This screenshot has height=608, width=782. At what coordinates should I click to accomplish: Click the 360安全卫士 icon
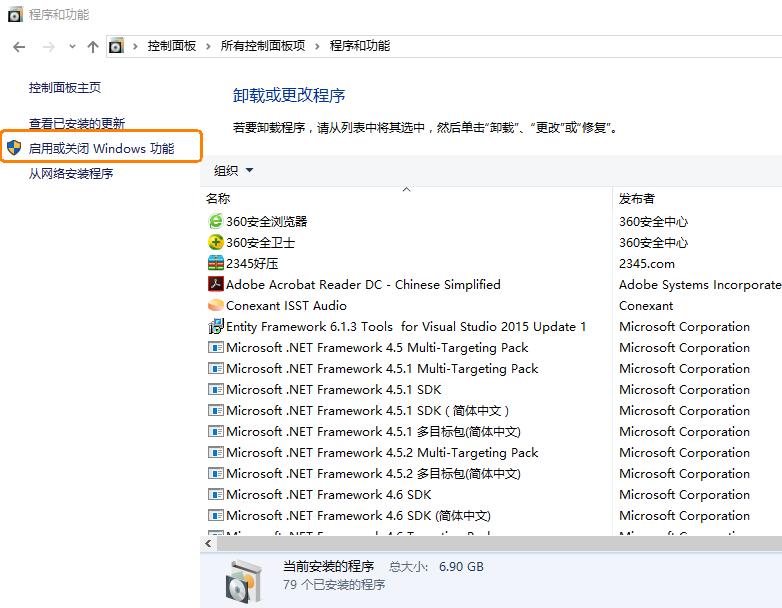click(x=215, y=242)
